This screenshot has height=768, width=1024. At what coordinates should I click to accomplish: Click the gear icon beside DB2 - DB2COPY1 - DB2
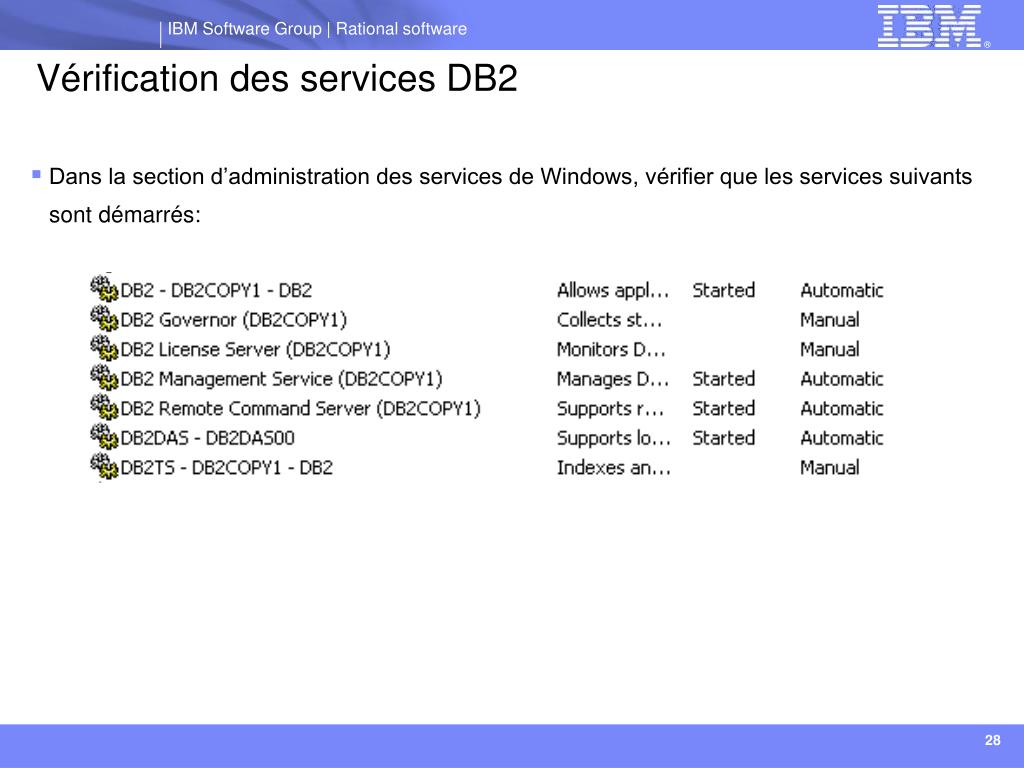click(x=104, y=289)
